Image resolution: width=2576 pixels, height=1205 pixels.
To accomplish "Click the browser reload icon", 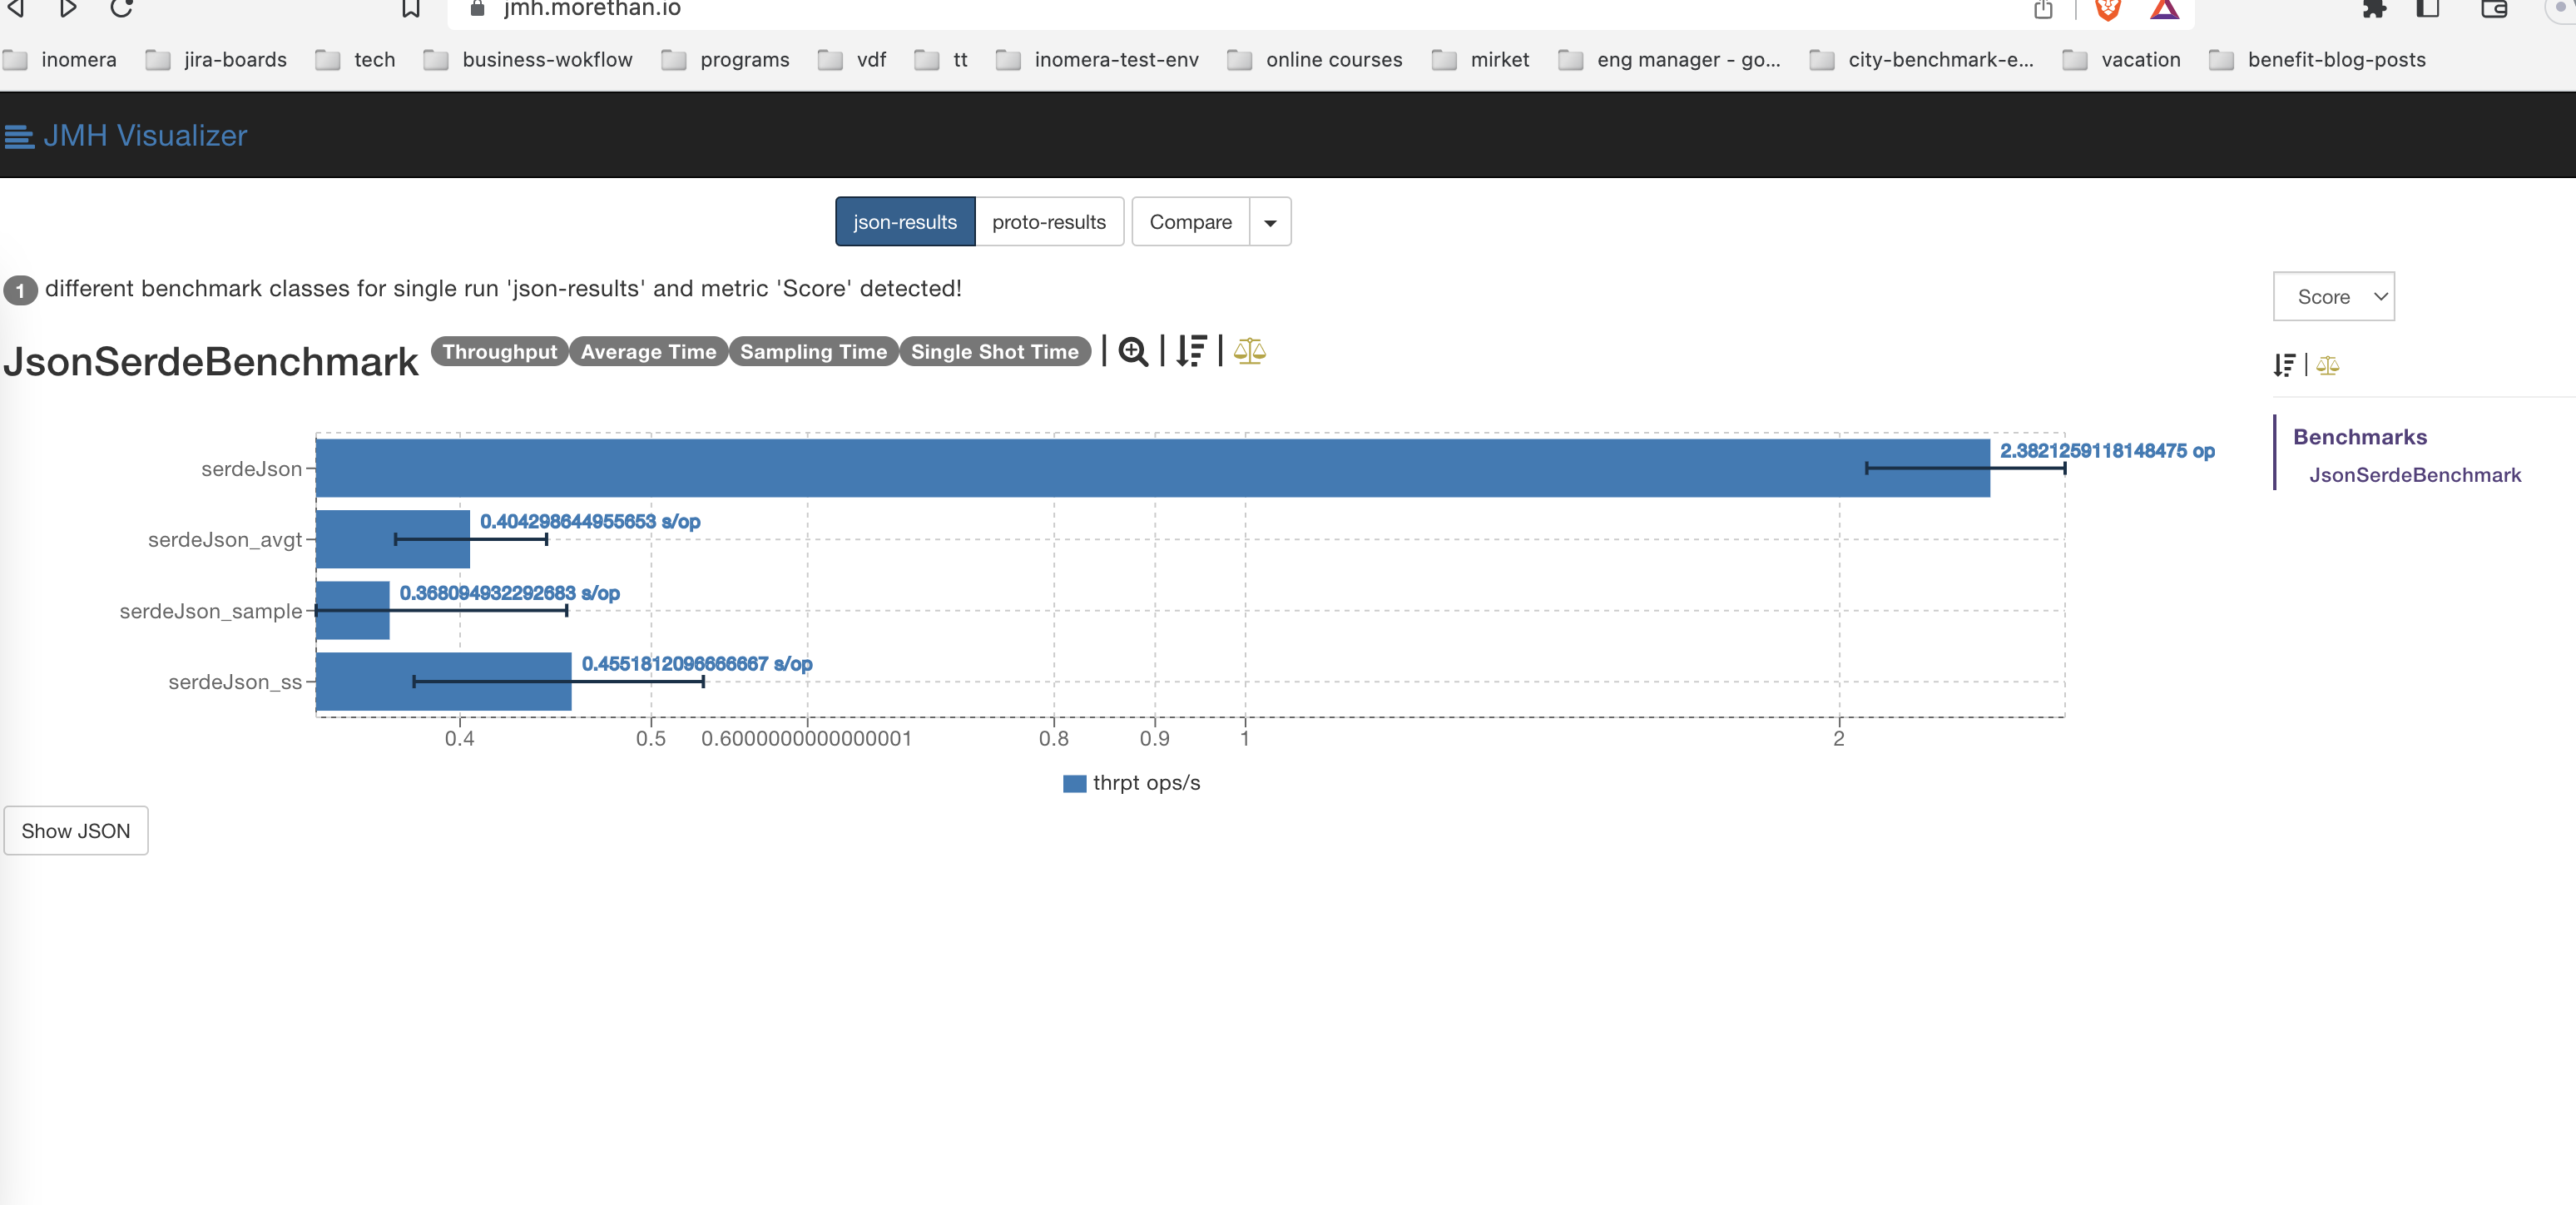I will click(x=122, y=9).
